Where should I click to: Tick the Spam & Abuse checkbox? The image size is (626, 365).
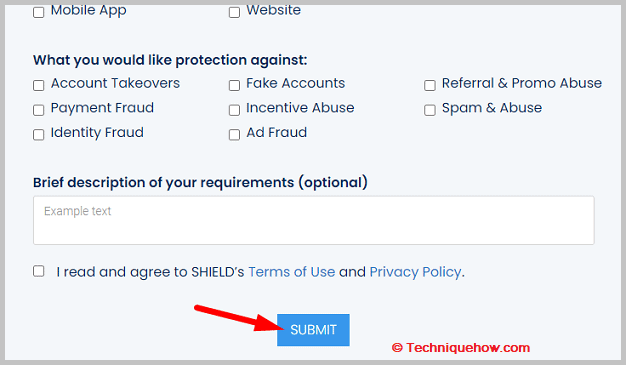(430, 110)
